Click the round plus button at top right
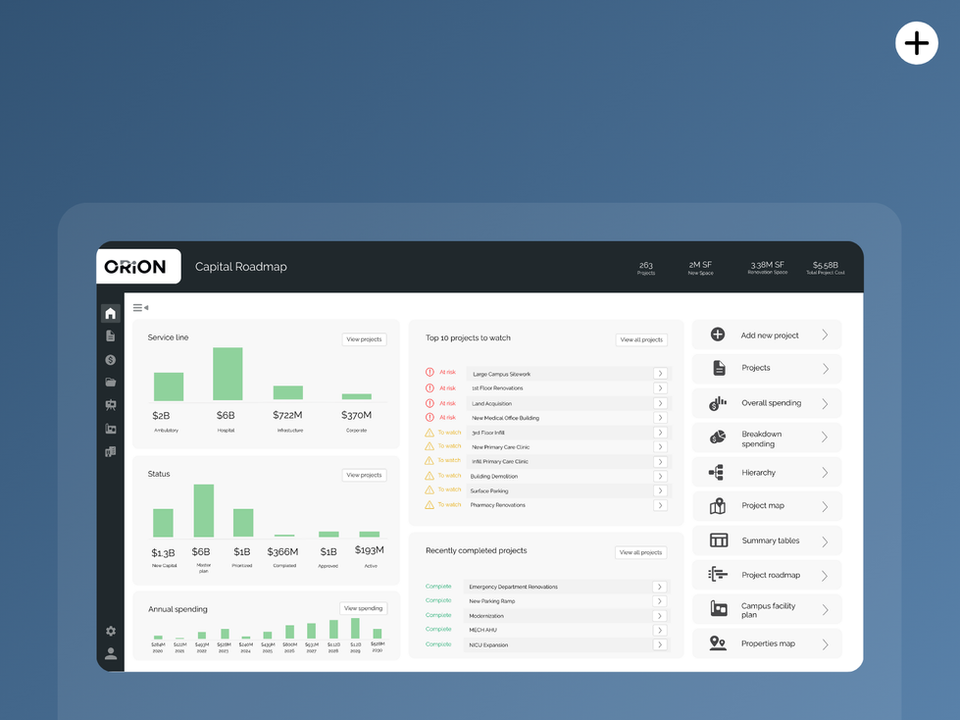Screen dimensions: 960x720 (x=917, y=43)
